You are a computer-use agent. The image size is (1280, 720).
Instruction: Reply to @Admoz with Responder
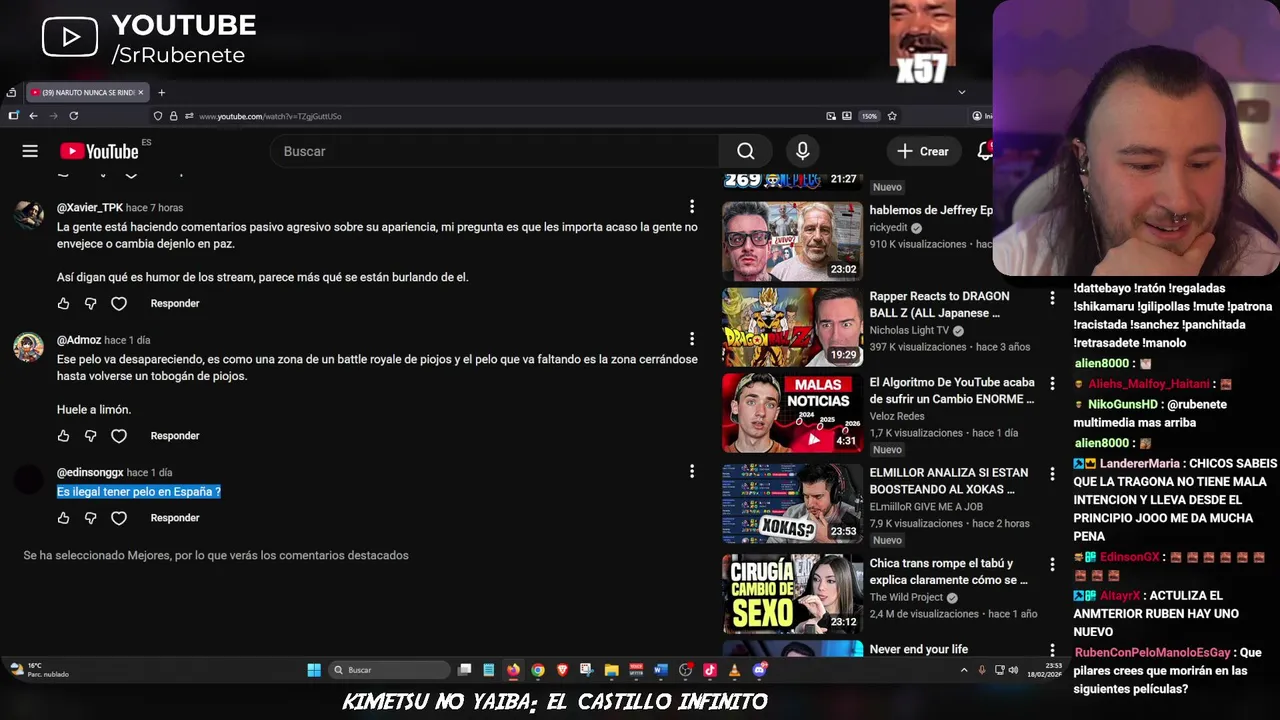point(175,436)
